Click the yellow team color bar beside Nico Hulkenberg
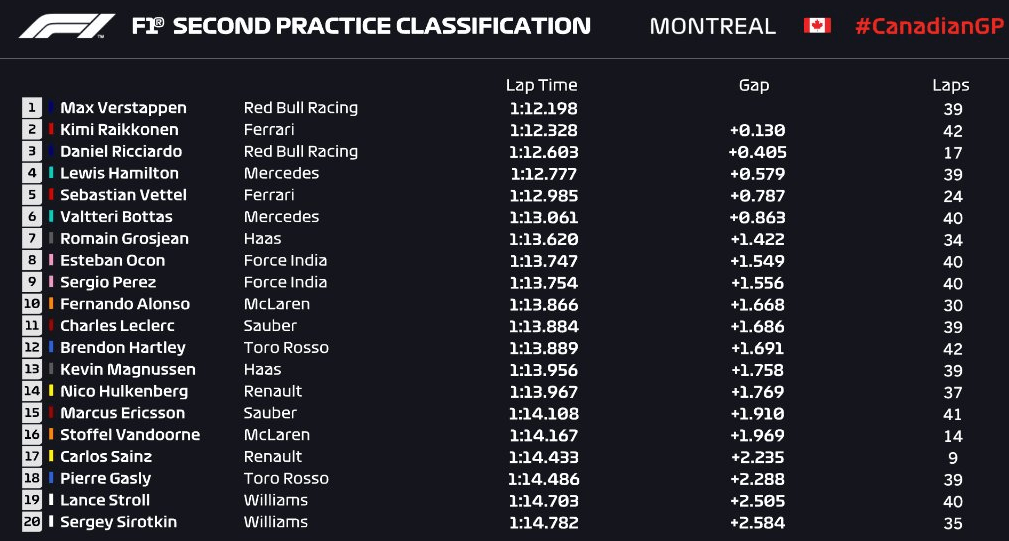This screenshot has height=541, width=1009. pos(51,390)
